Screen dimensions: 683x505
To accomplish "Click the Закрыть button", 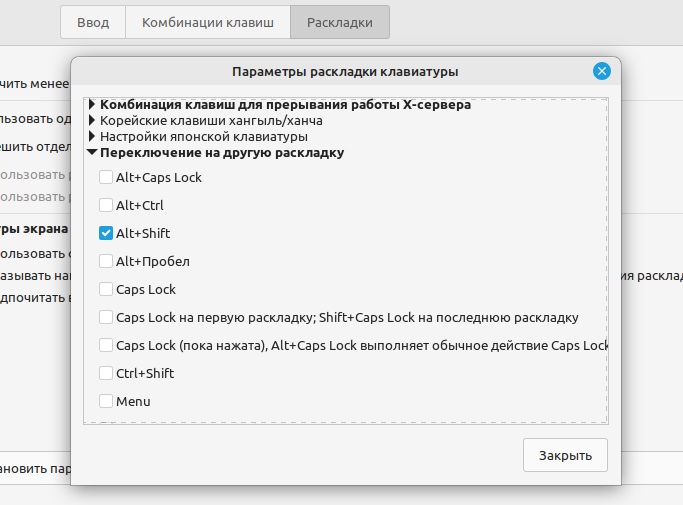I will (565, 454).
